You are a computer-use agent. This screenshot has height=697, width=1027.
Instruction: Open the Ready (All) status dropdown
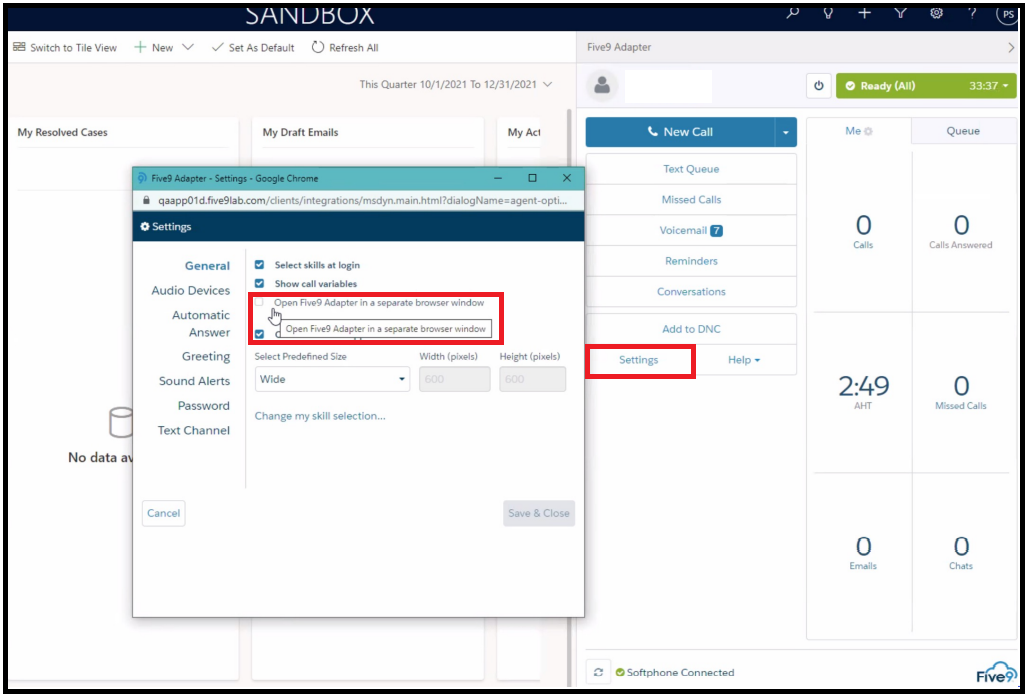pyautogui.click(x=926, y=86)
